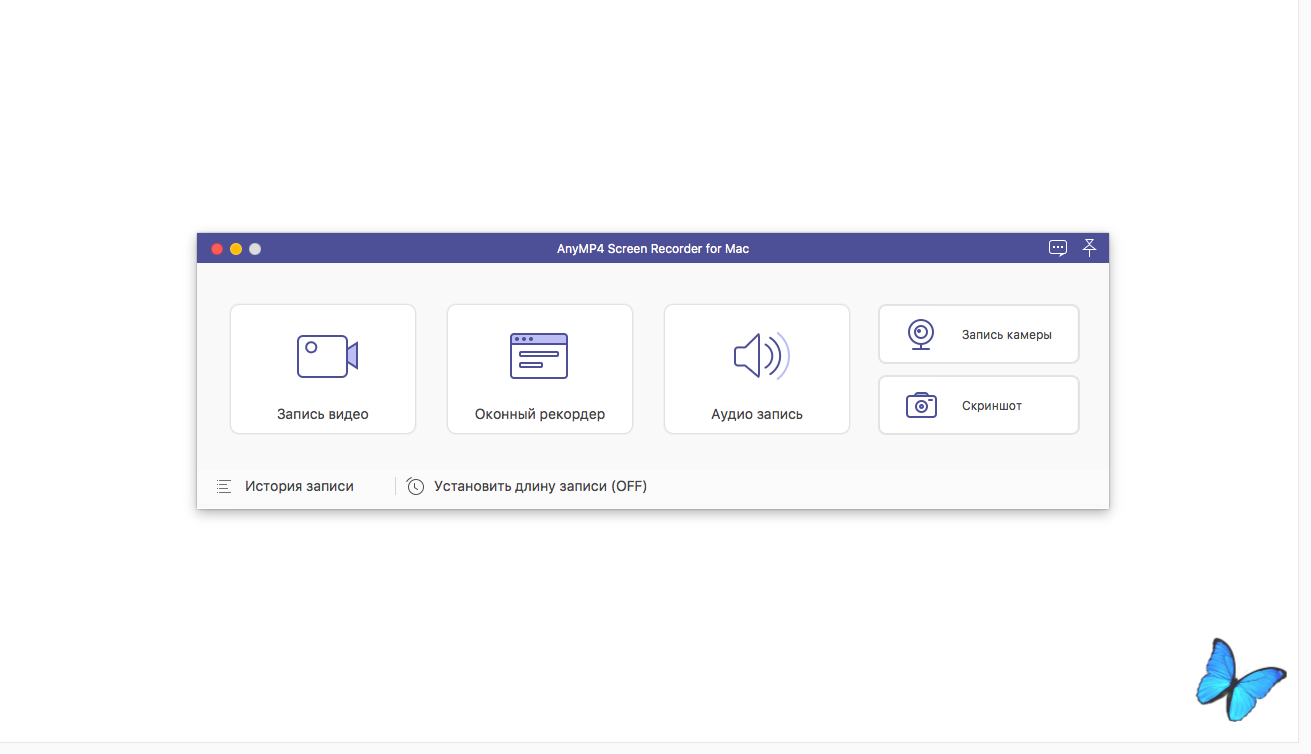Click the window icon for Оконный рекордер
Viewport: 1311px width, 754px height.
click(539, 356)
